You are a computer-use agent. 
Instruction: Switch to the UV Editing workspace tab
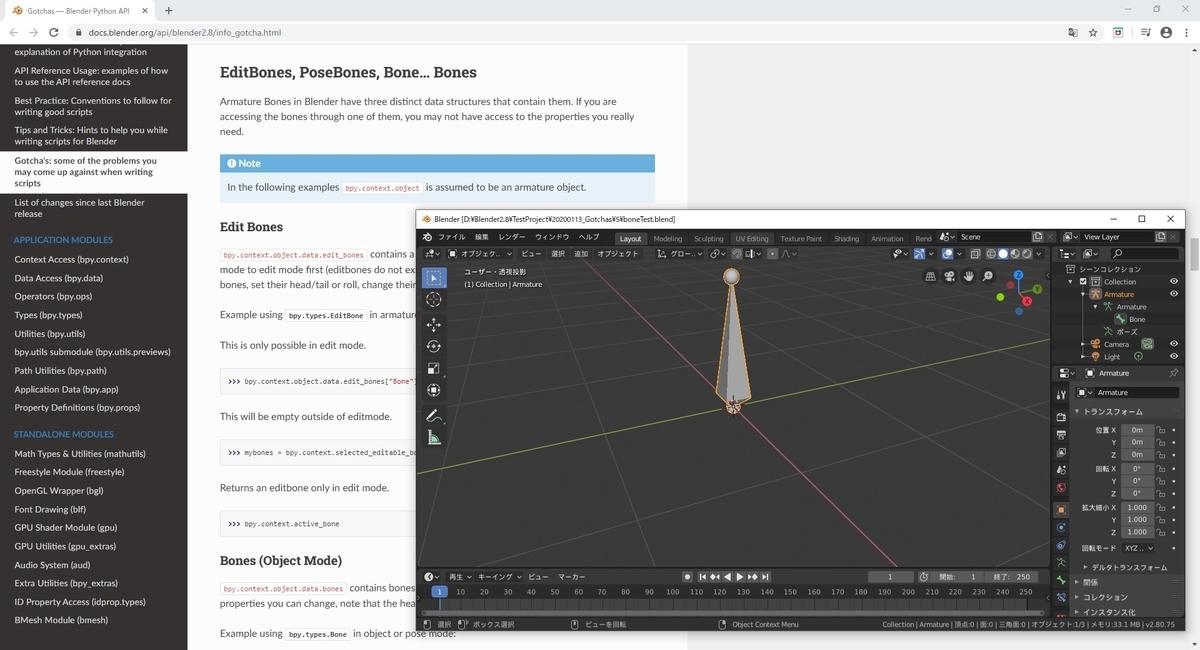[752, 239]
